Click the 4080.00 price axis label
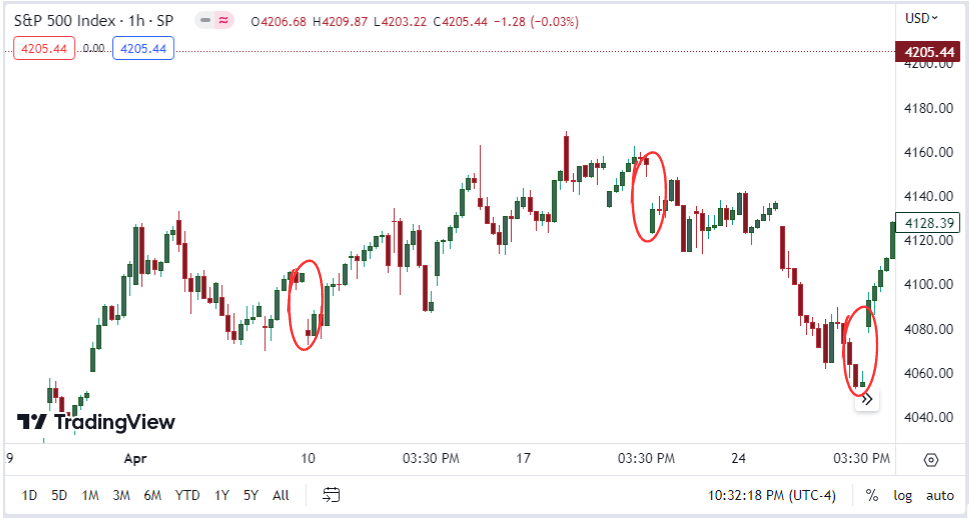 (x=929, y=329)
